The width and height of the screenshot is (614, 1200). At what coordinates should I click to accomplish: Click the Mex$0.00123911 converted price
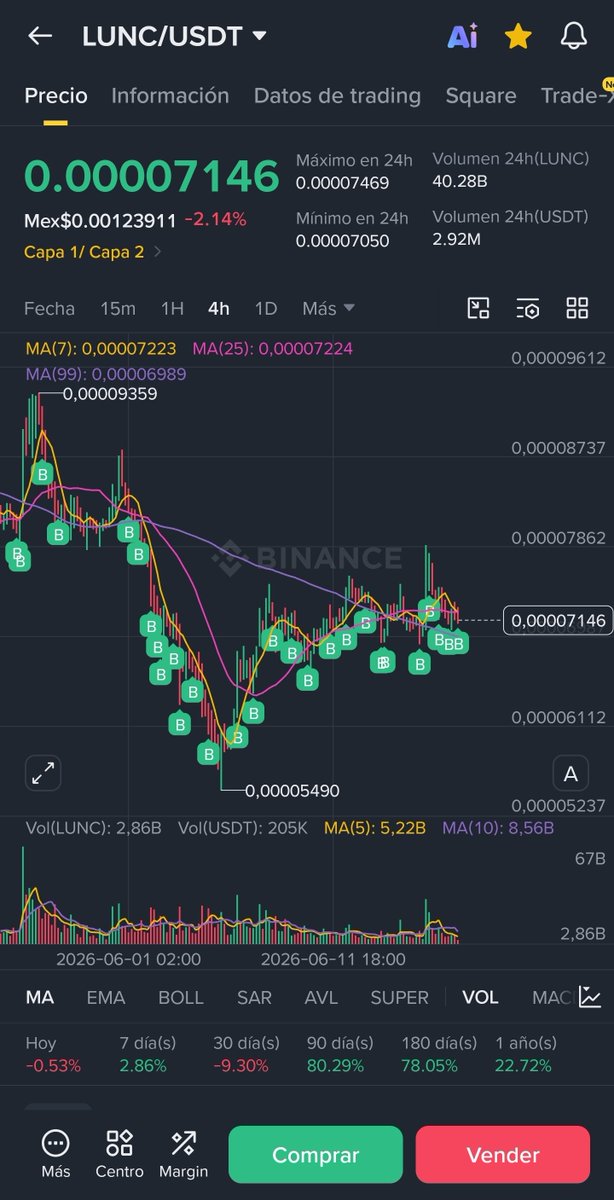point(100,220)
